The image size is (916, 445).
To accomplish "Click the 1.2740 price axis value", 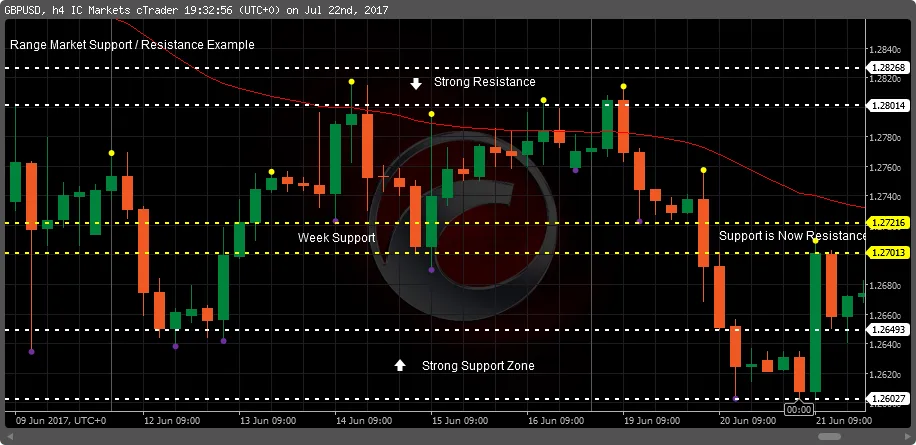I will (x=886, y=197).
